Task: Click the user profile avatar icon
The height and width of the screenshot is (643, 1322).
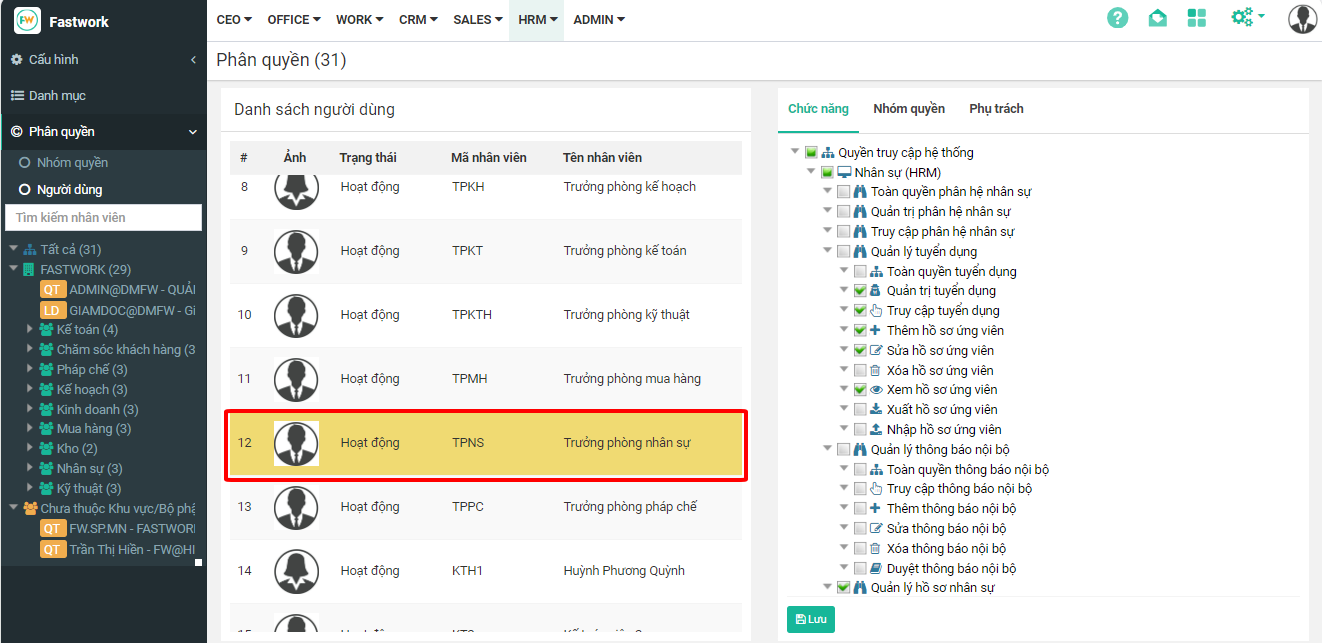Action: click(x=1302, y=19)
